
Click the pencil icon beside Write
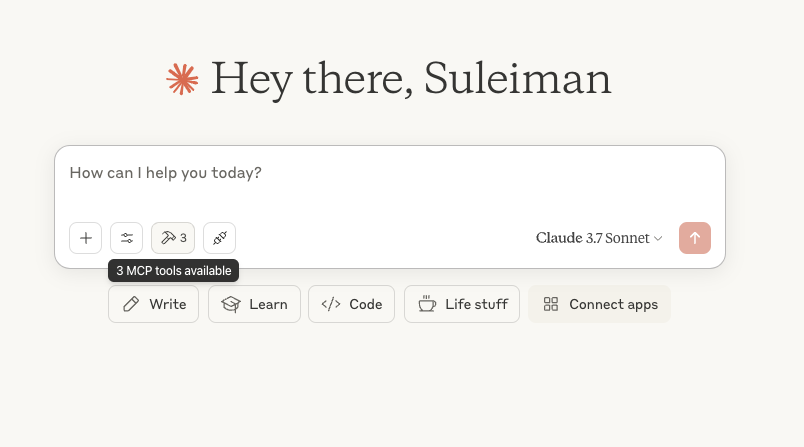[130, 304]
